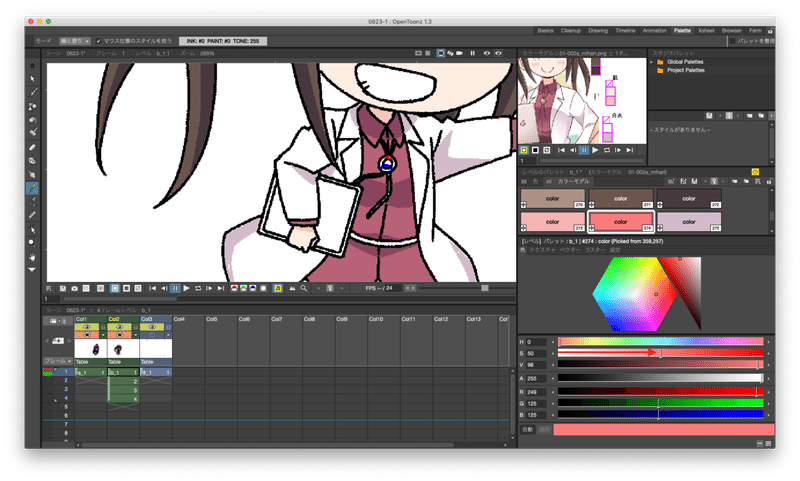Select the Project Palettes folder

point(685,70)
